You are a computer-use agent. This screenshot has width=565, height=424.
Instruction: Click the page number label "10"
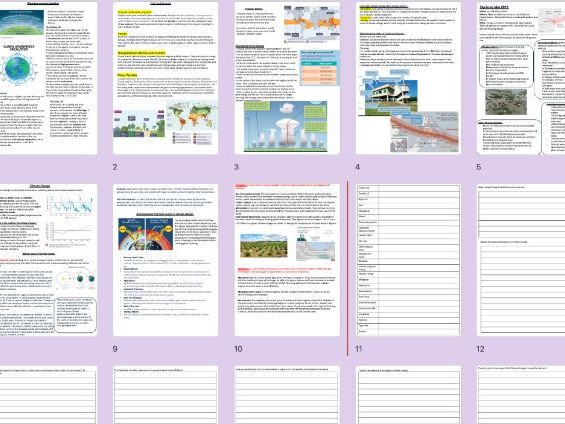point(238,349)
